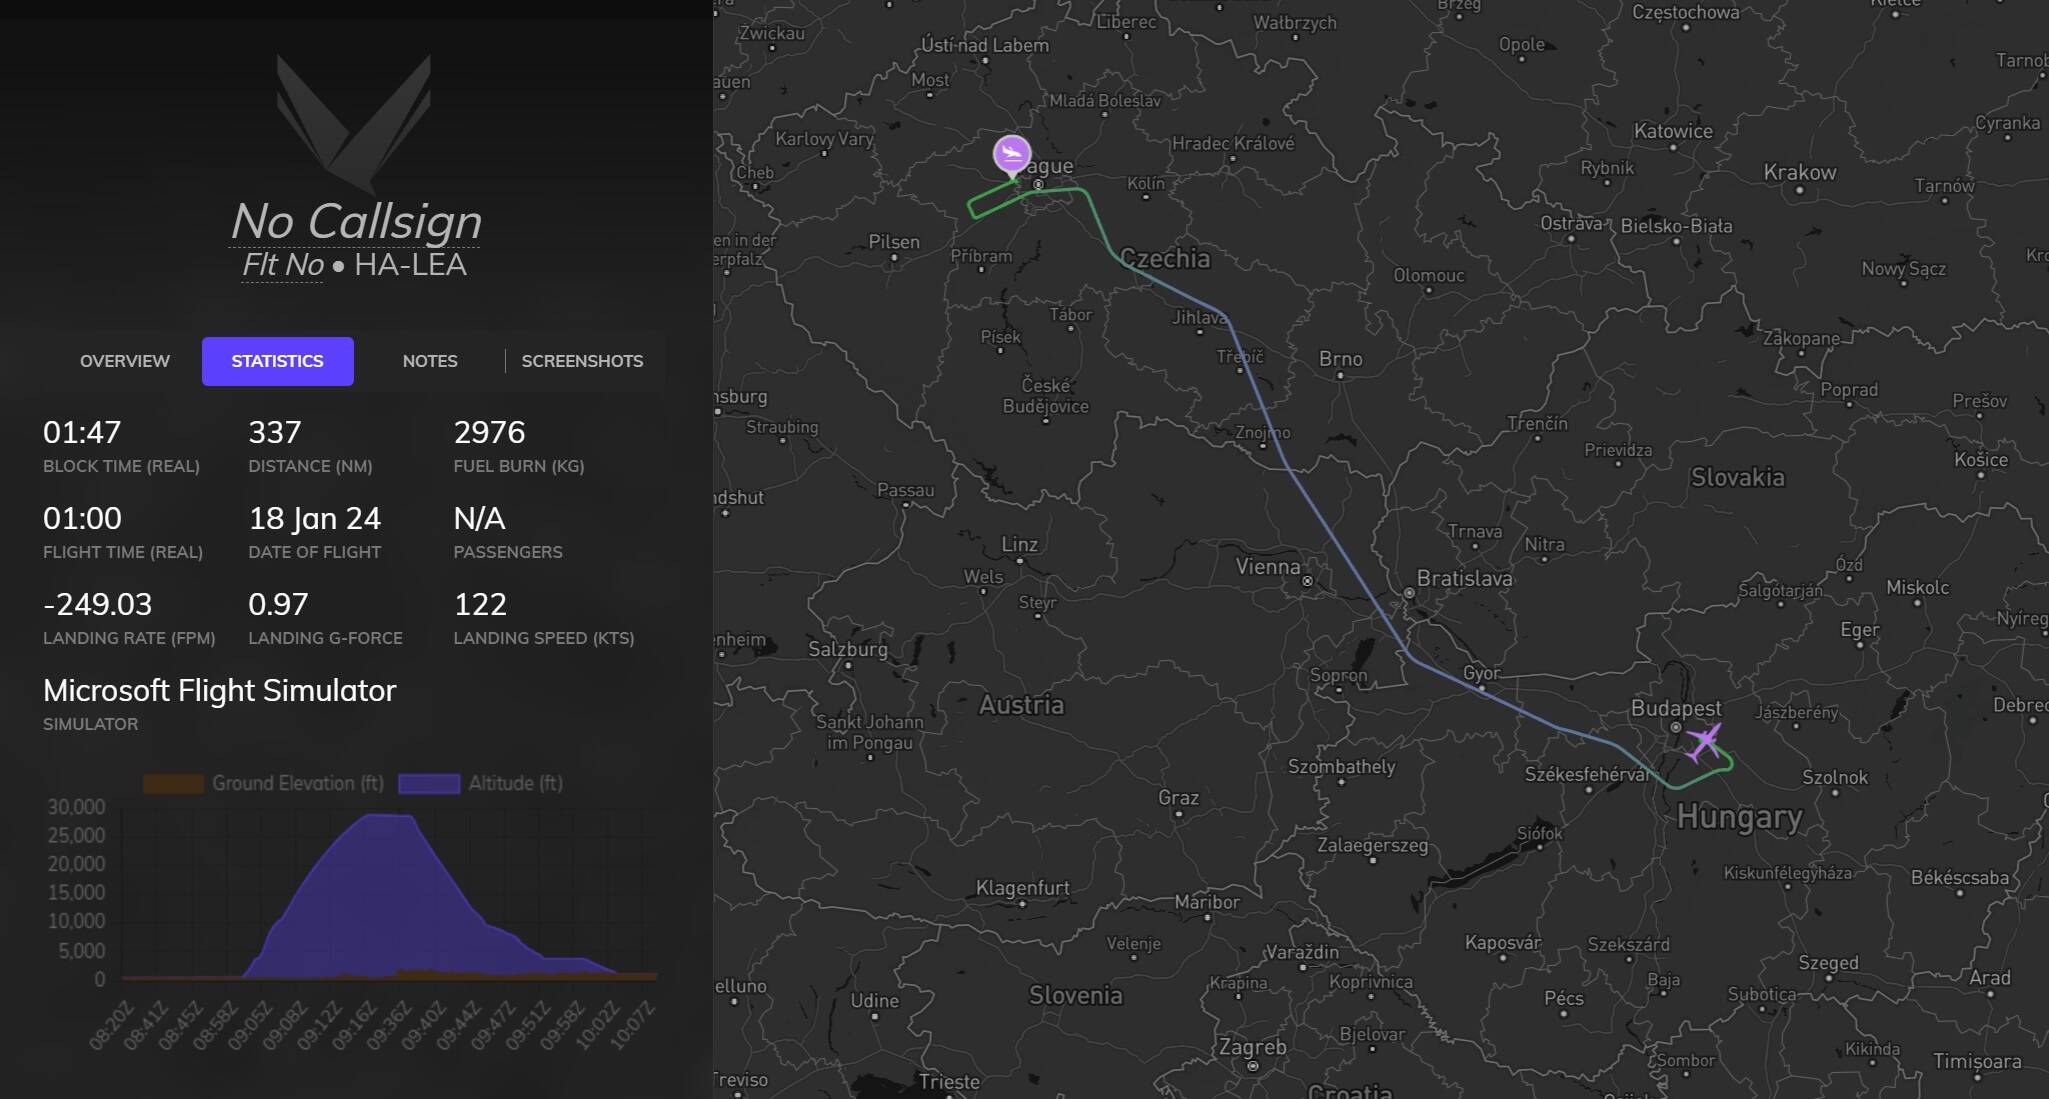Select the Statistics tab
The height and width of the screenshot is (1099, 2049).
tap(277, 361)
